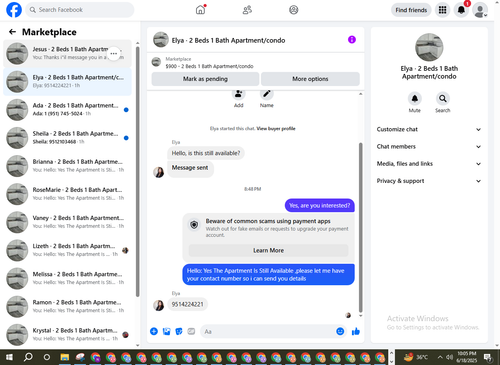The height and width of the screenshot is (365, 500).
Task: Click the "Hello, is this still available?" message
Action: 206,153
